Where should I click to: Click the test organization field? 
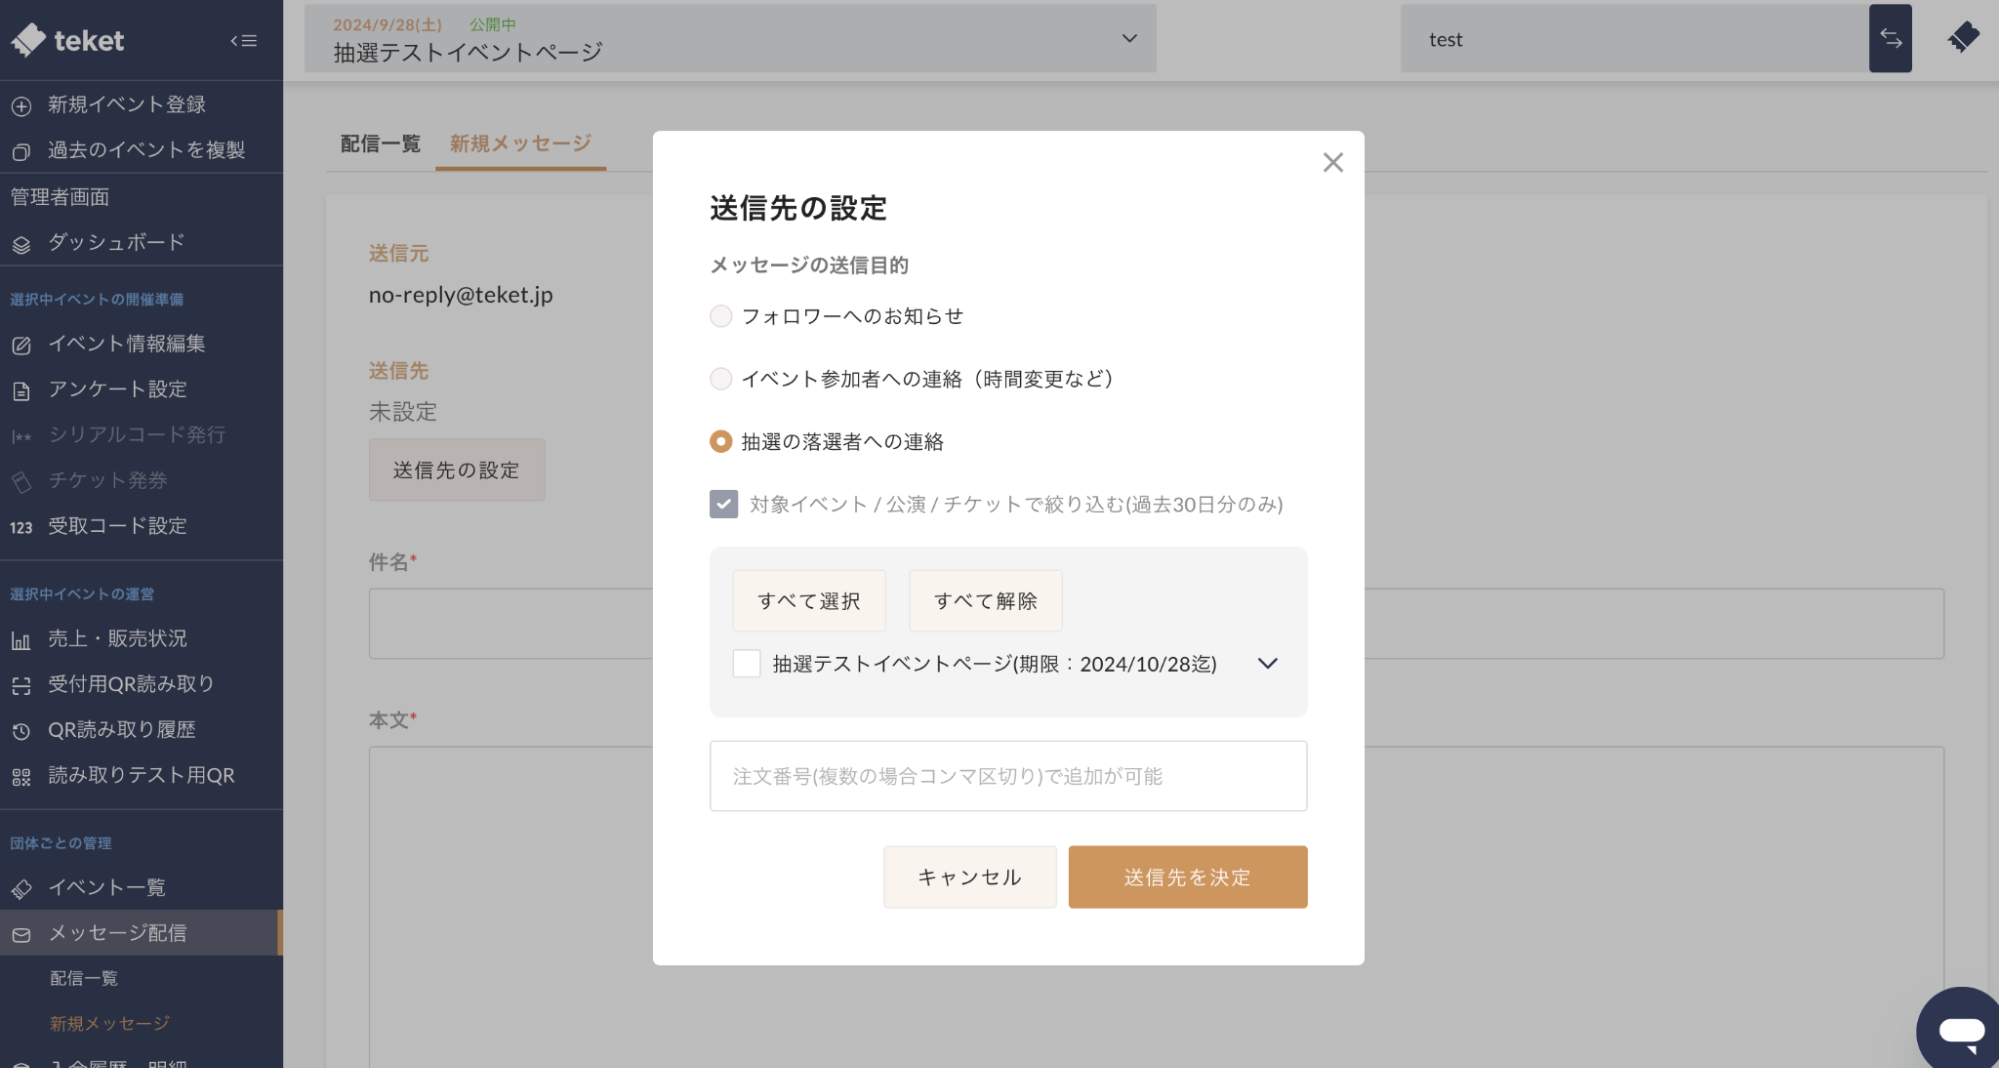pos(1634,38)
